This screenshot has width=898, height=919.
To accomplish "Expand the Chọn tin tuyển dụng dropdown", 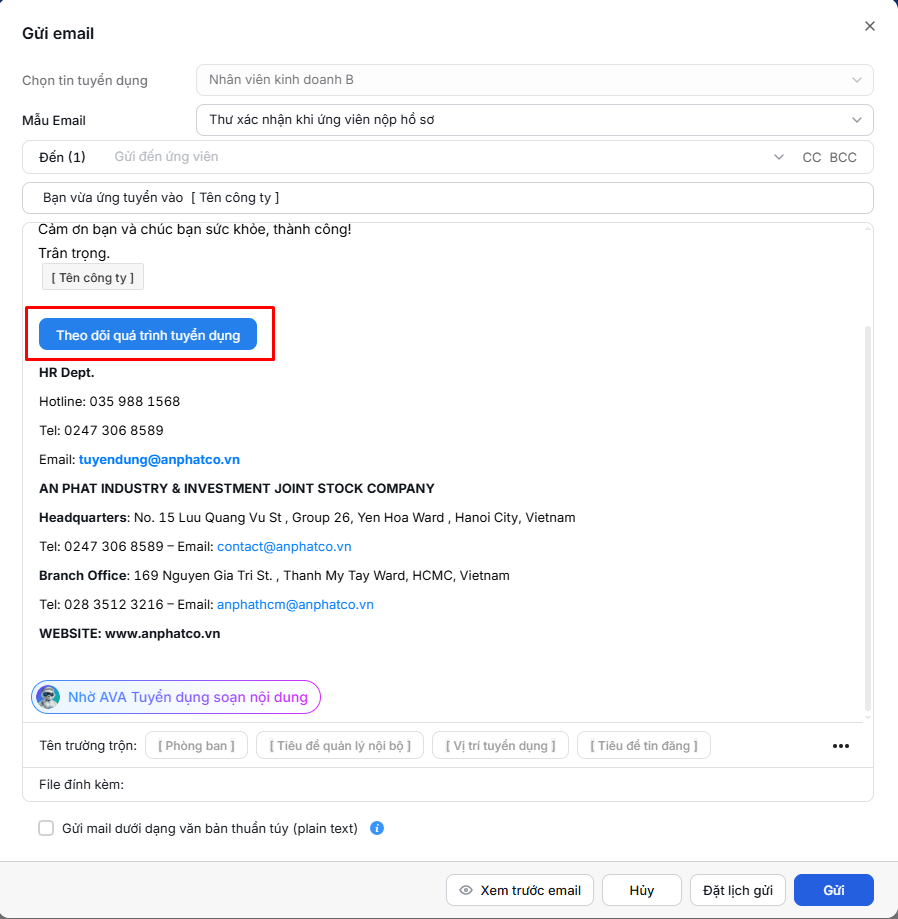I will (x=856, y=80).
